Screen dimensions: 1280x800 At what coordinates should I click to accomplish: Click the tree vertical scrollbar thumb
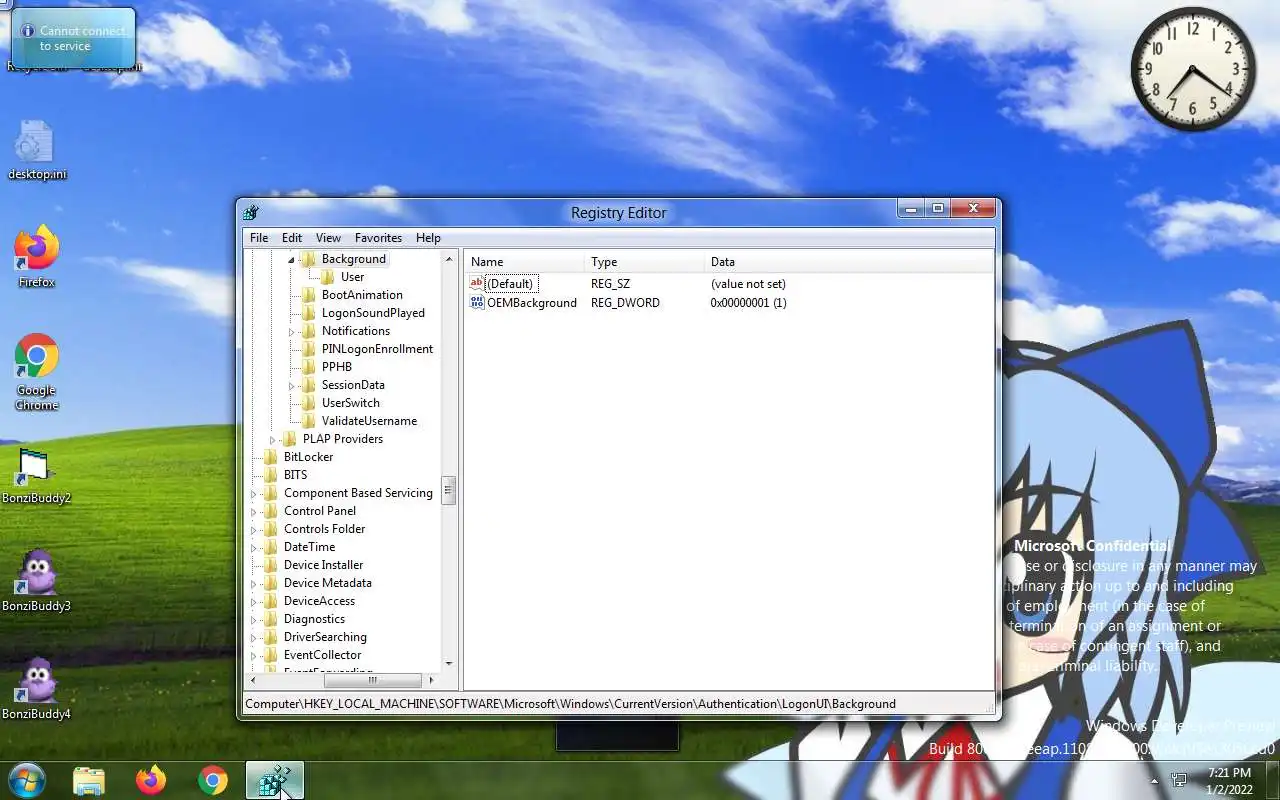tap(448, 490)
